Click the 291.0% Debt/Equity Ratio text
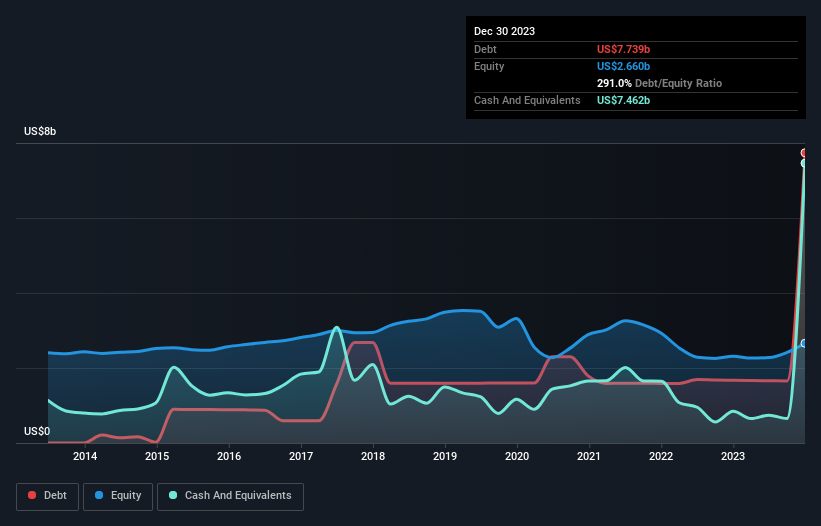821x526 pixels. tap(659, 83)
